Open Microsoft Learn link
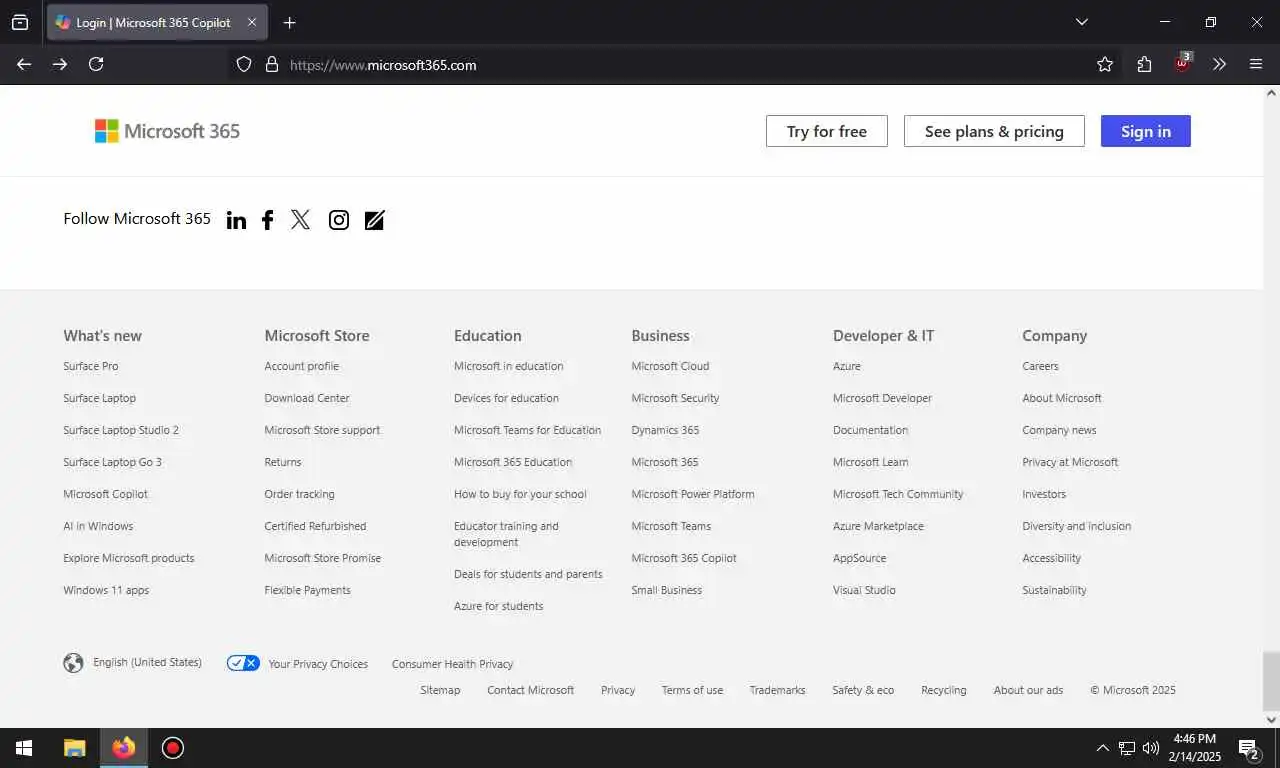 point(870,462)
